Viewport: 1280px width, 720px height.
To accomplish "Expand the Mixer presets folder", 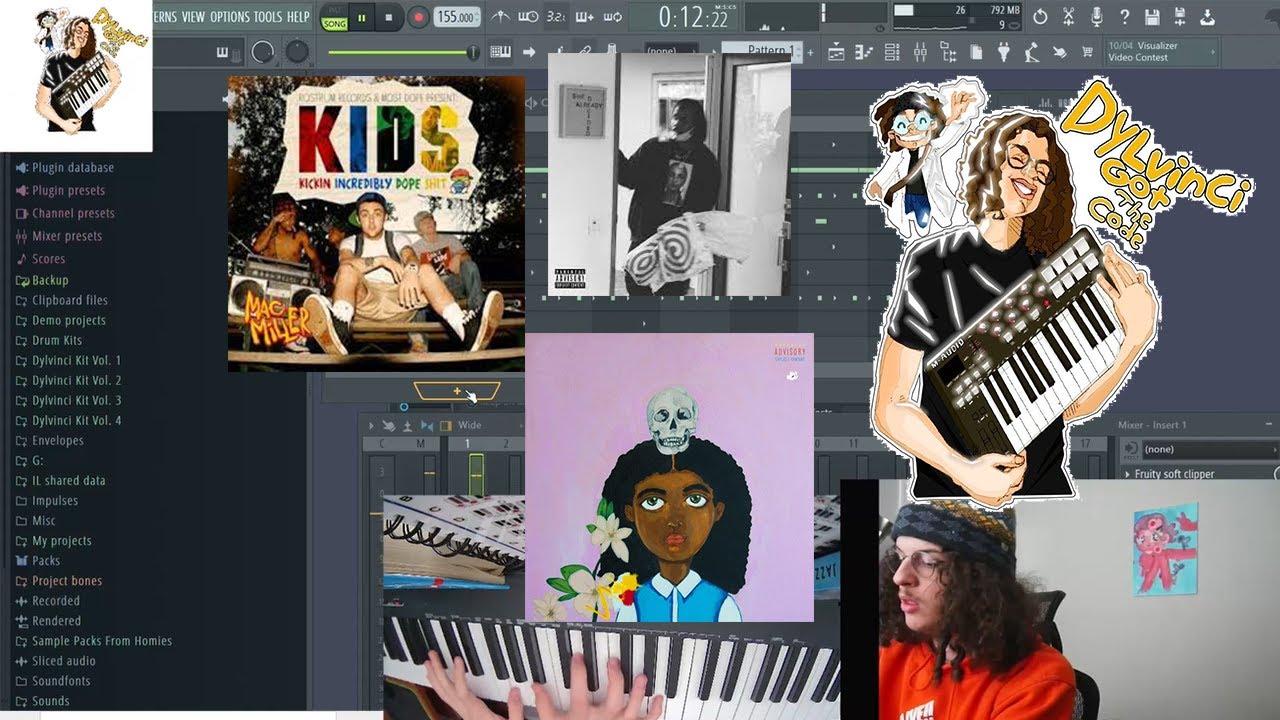I will [x=67, y=236].
